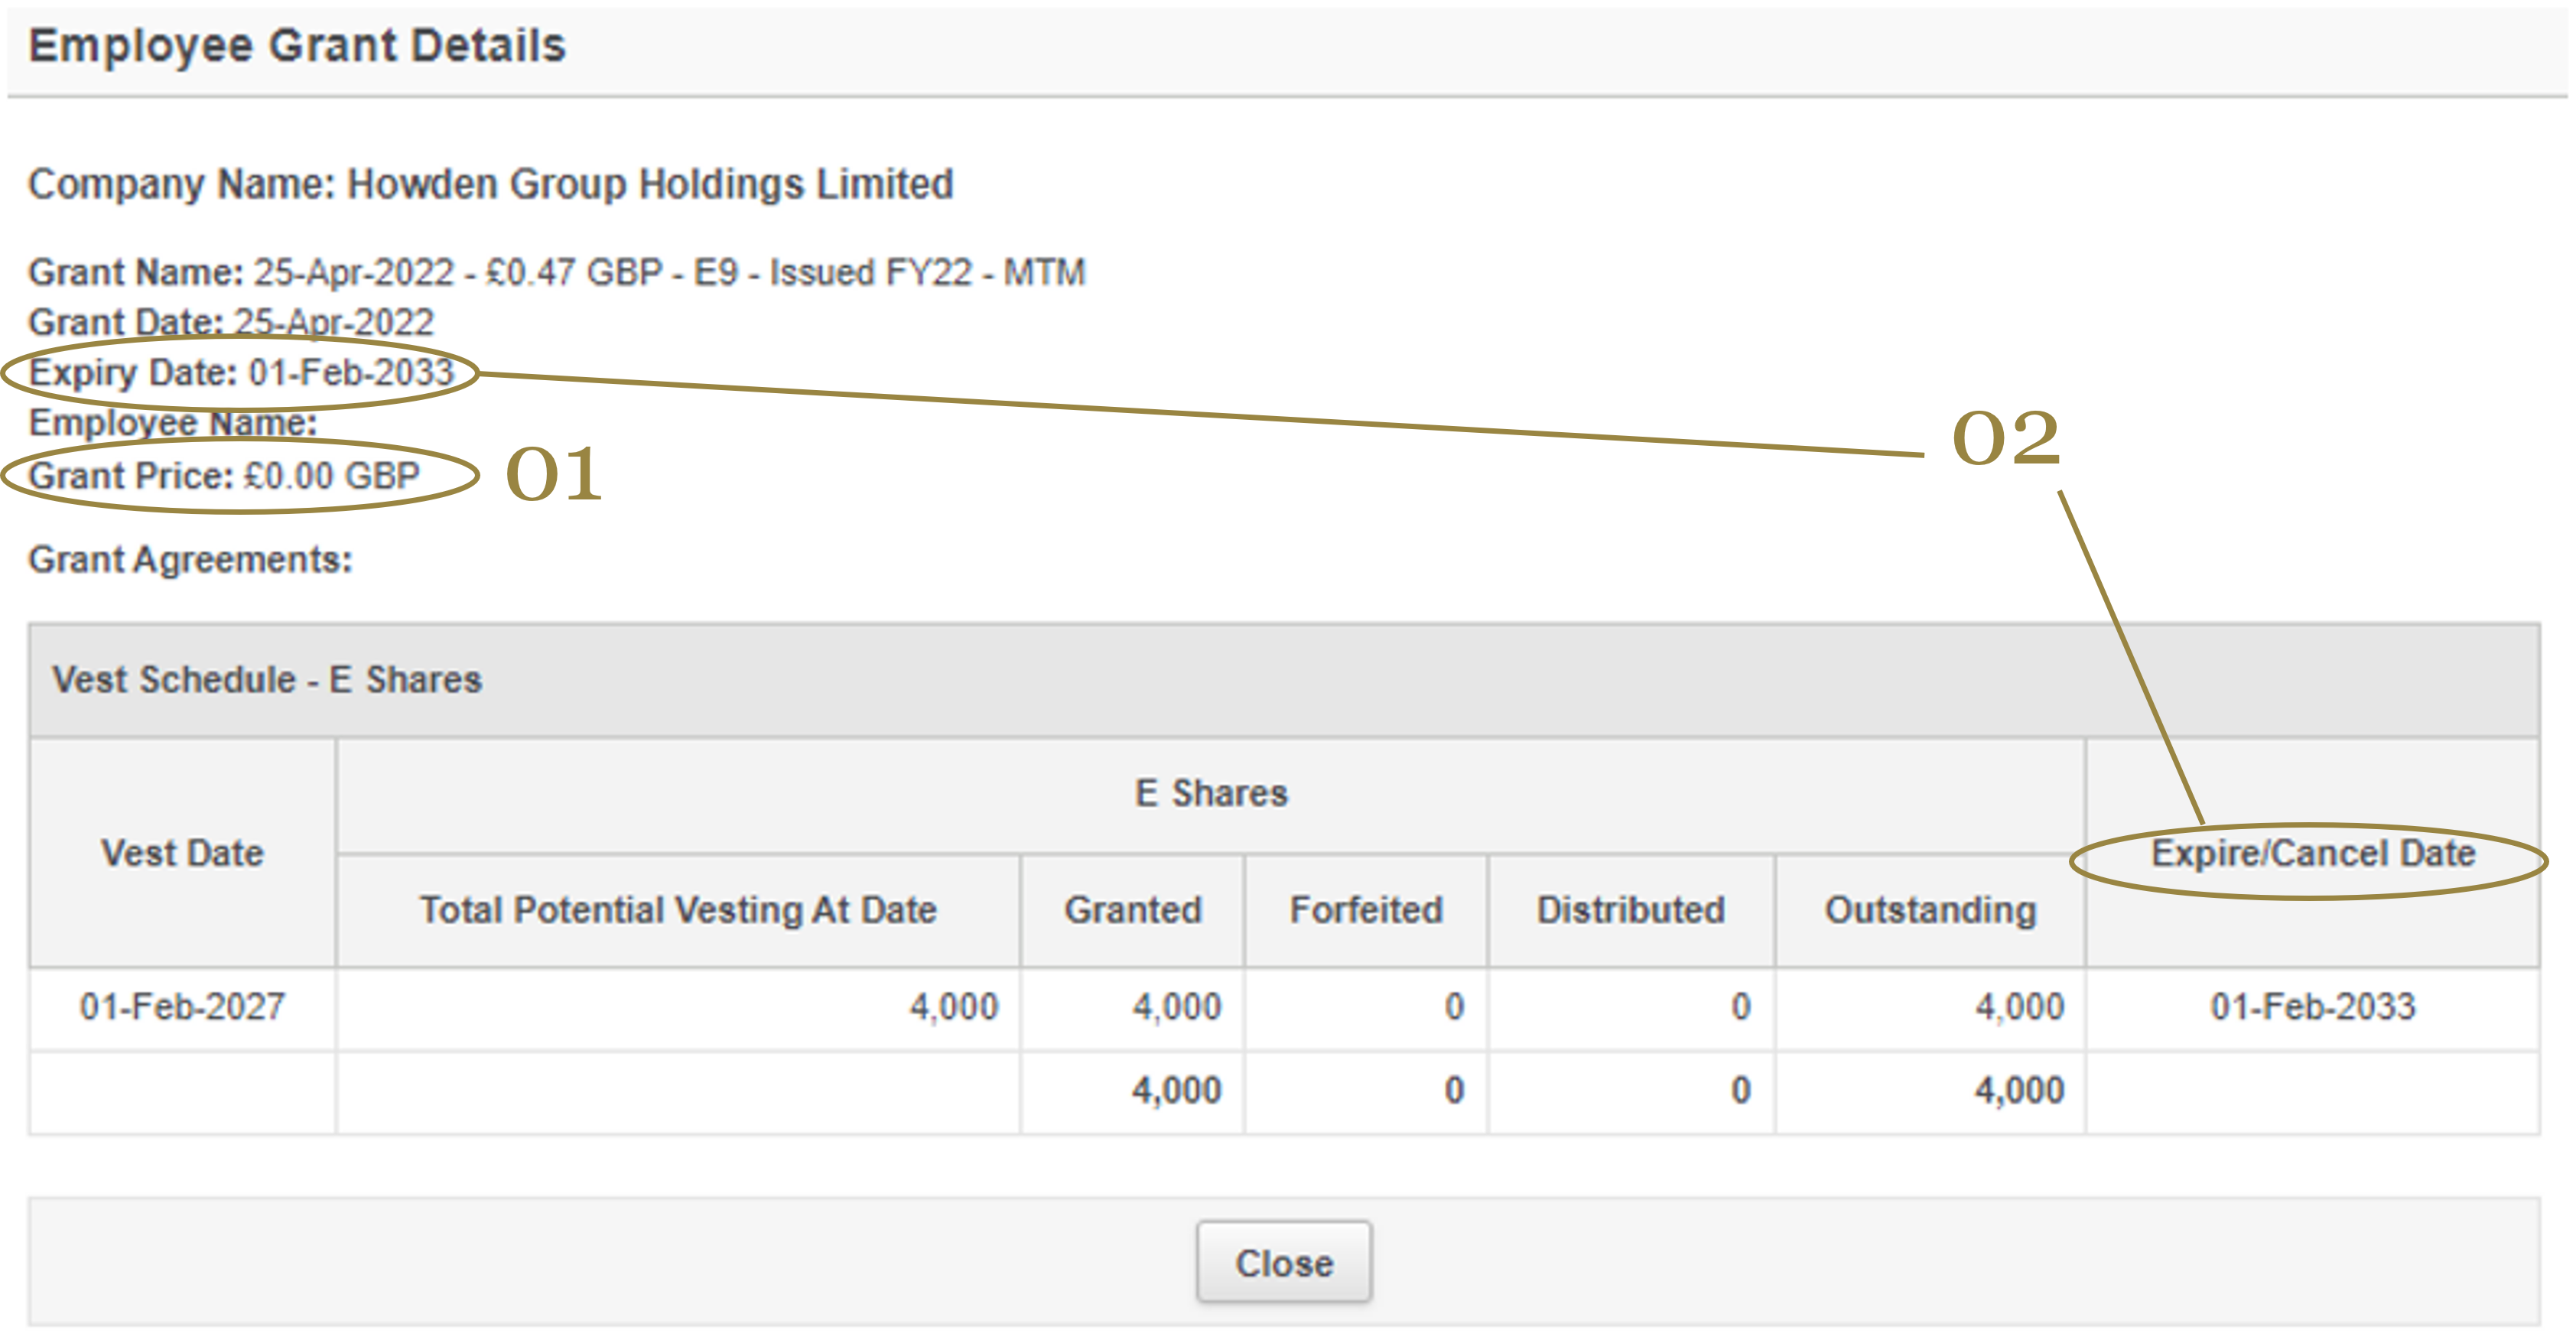Click the Vest Schedule - E Shares header
Screen dimensions: 2576x1340
tap(267, 680)
